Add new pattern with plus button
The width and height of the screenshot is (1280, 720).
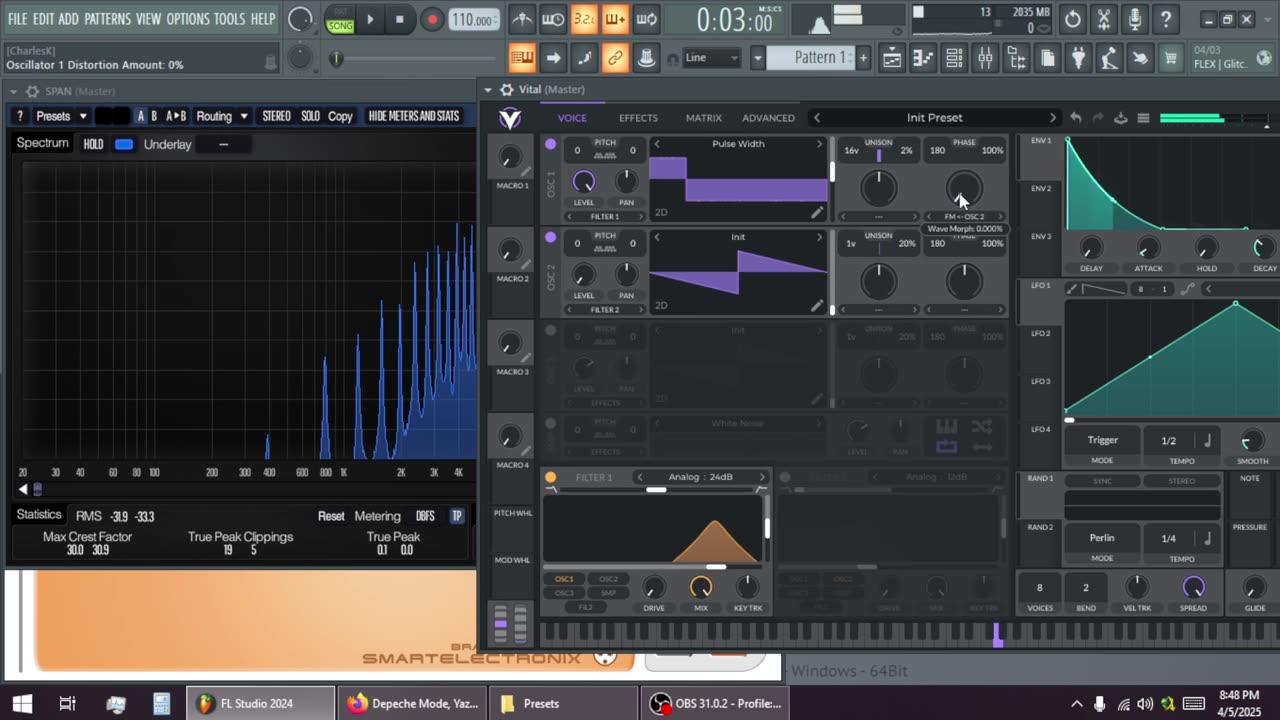tap(863, 58)
